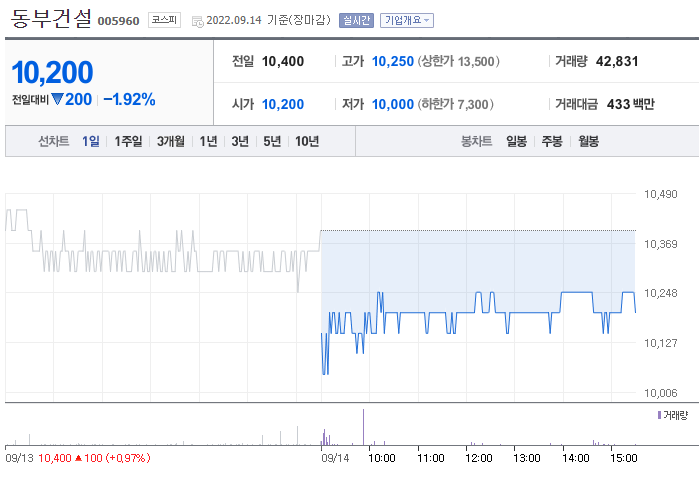
Task: Select the 10년 line chart tab
Action: pyautogui.click(x=307, y=141)
